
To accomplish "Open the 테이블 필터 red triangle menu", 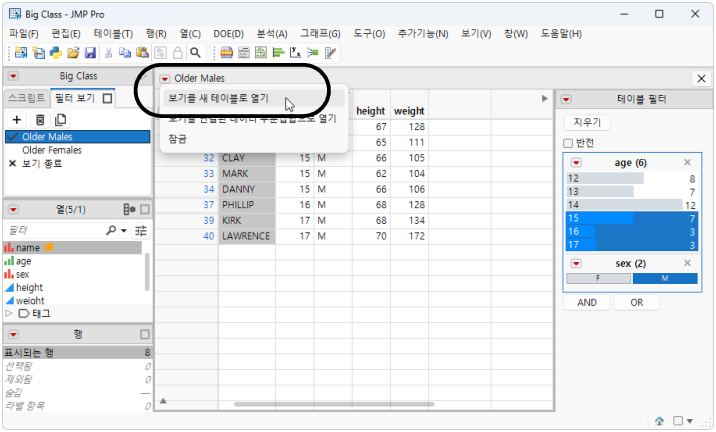I will click(x=566, y=100).
